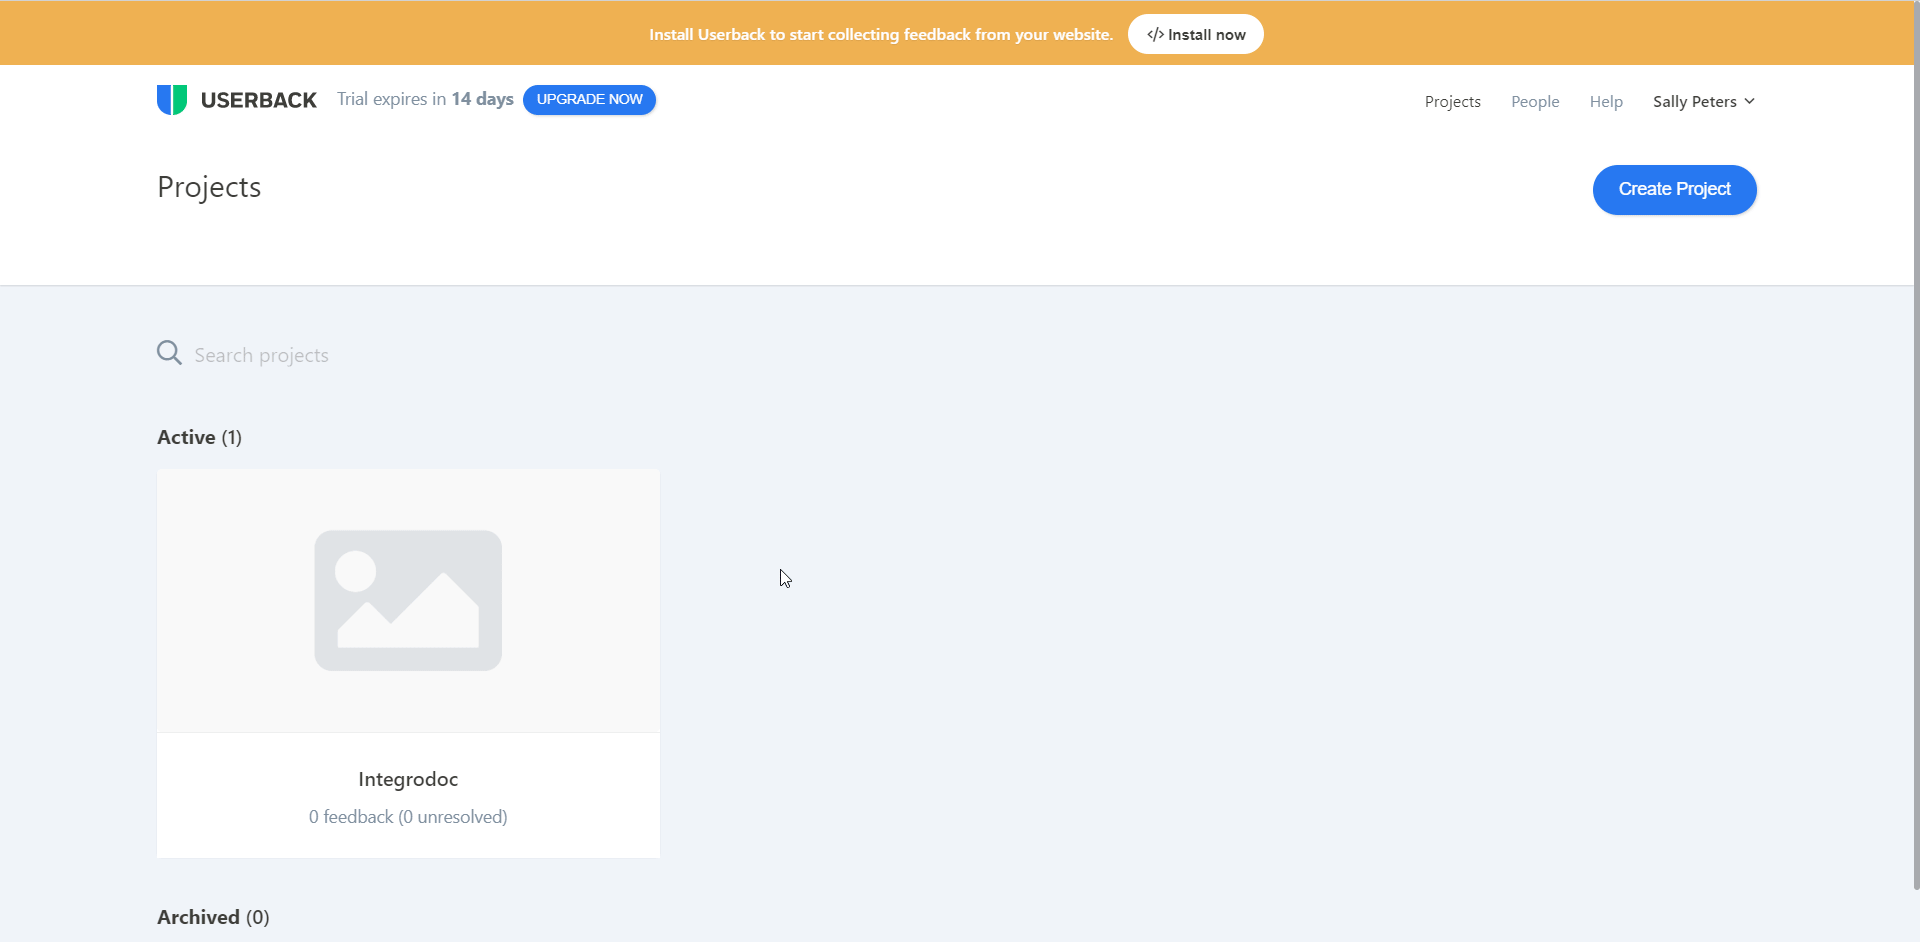Viewport: 1920px width, 942px height.
Task: Click the 'Active (1)' section heading
Action: coord(199,437)
